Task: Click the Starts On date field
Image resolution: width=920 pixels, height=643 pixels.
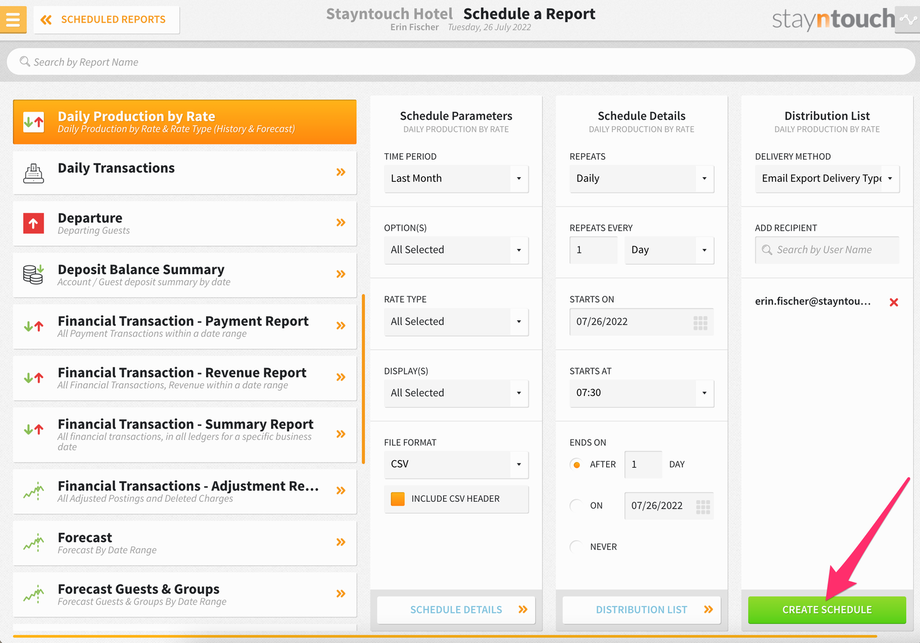Action: 641,322
